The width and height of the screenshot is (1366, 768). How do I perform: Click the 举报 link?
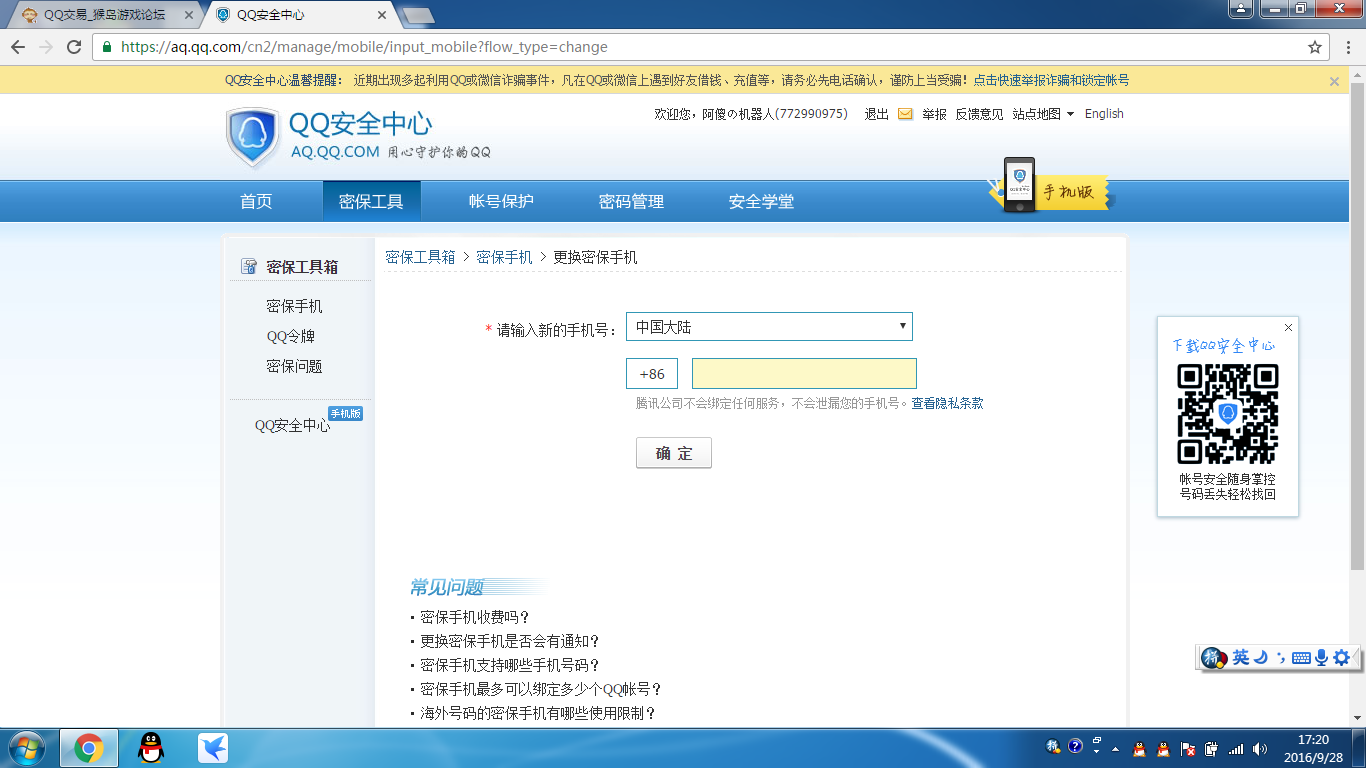pyautogui.click(x=934, y=114)
